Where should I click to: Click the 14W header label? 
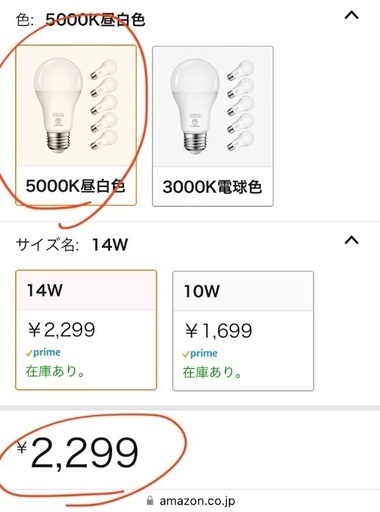[x=45, y=290]
